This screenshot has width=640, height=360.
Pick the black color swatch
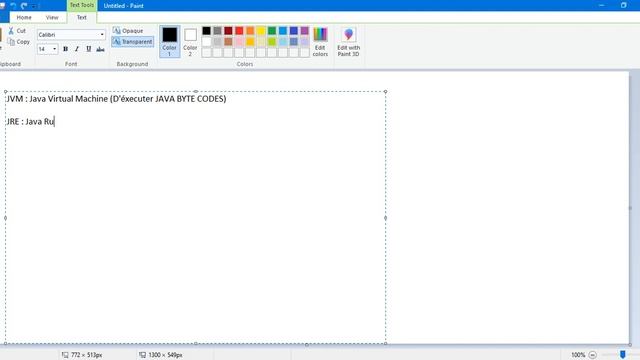pos(207,31)
